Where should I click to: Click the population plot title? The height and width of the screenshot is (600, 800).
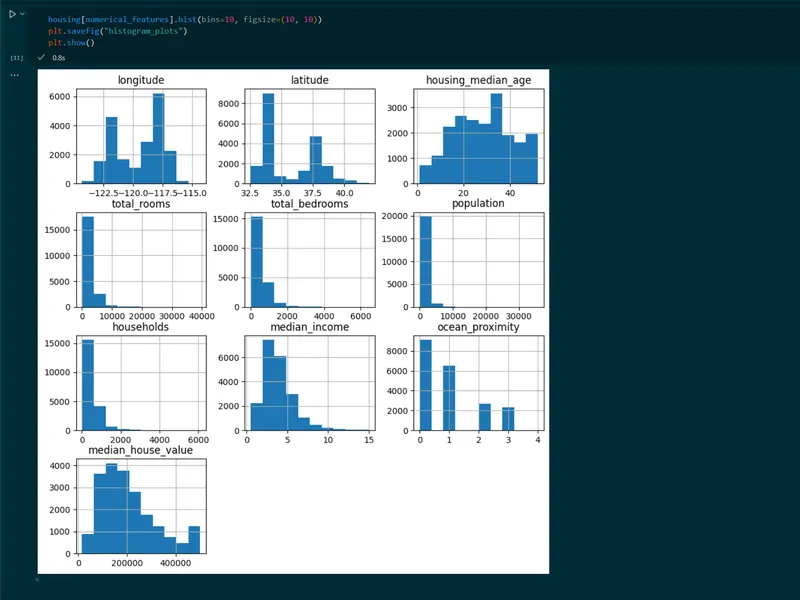tap(478, 204)
